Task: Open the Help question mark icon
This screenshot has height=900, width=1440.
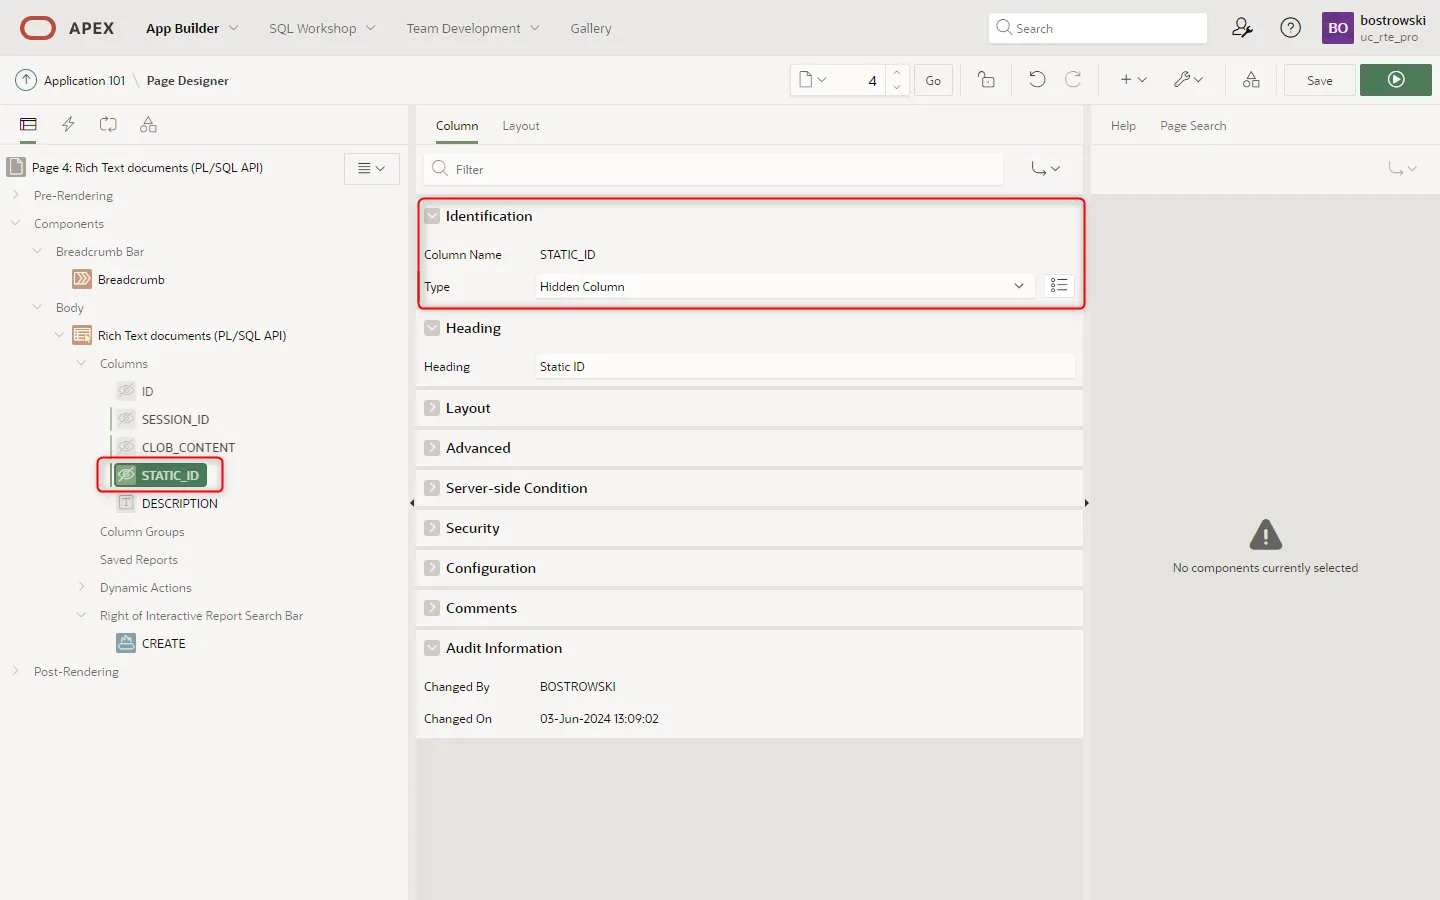Action: (1290, 28)
